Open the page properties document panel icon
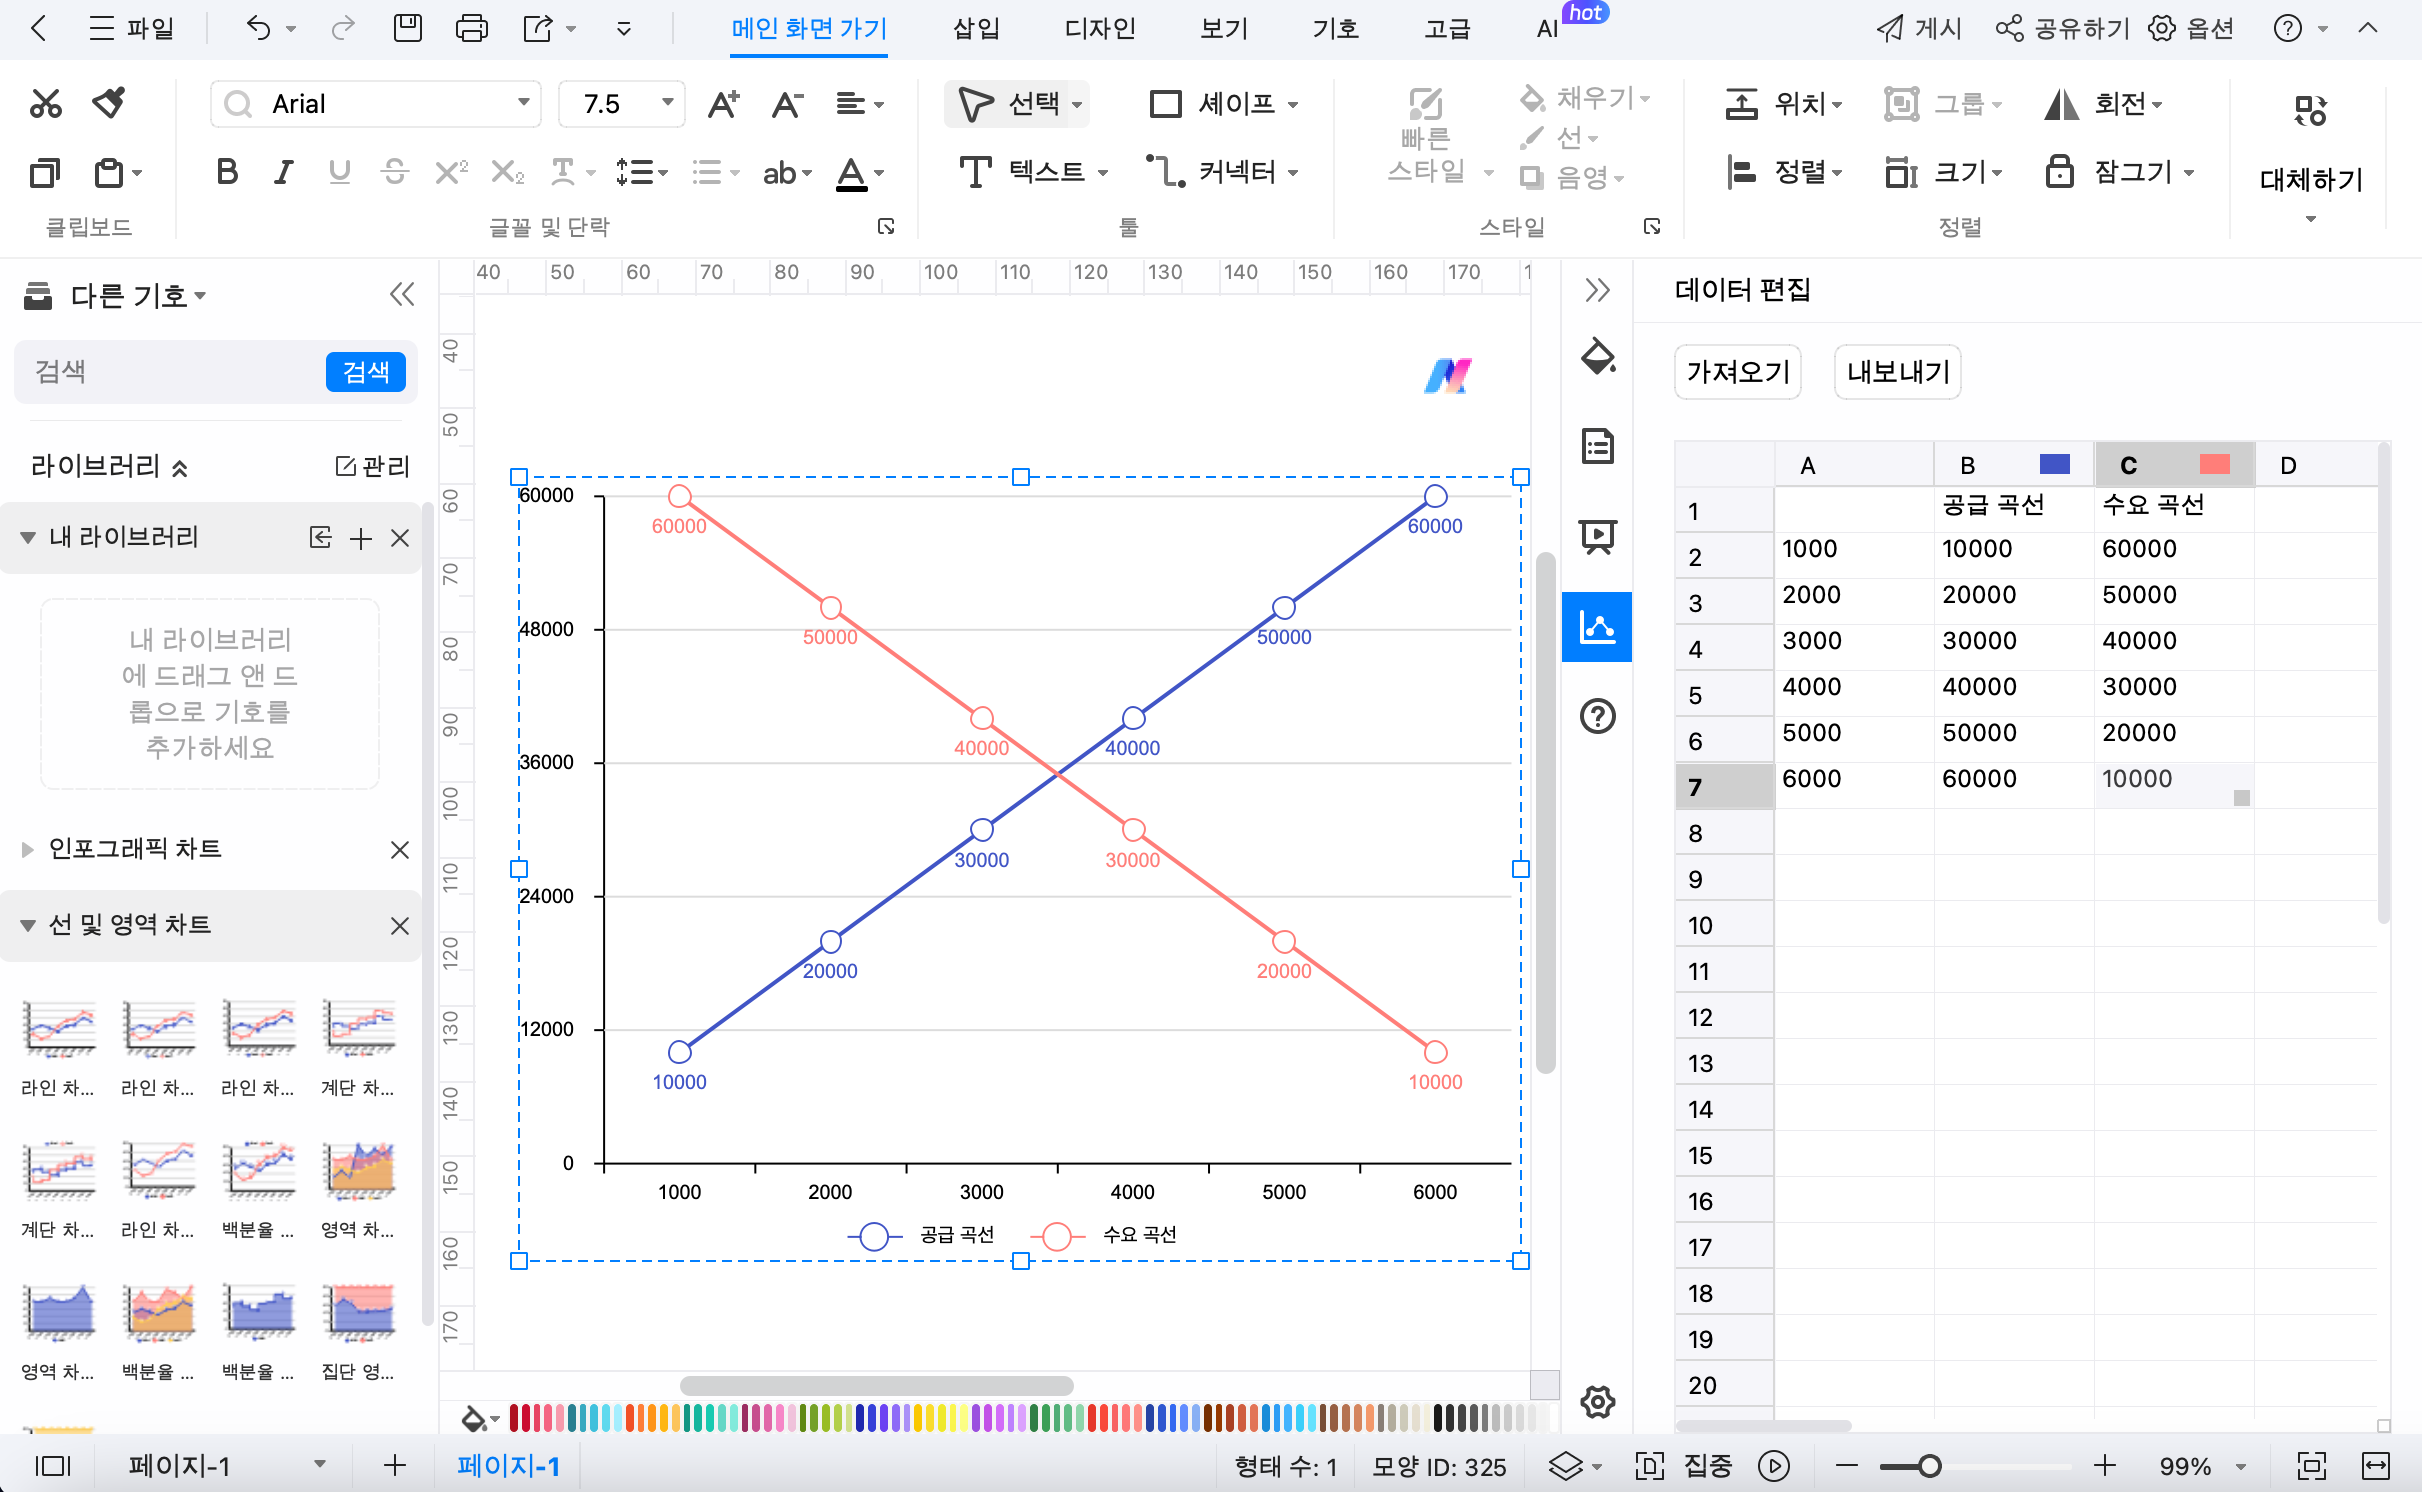Viewport: 2422px width, 1492px height. click(x=1597, y=446)
